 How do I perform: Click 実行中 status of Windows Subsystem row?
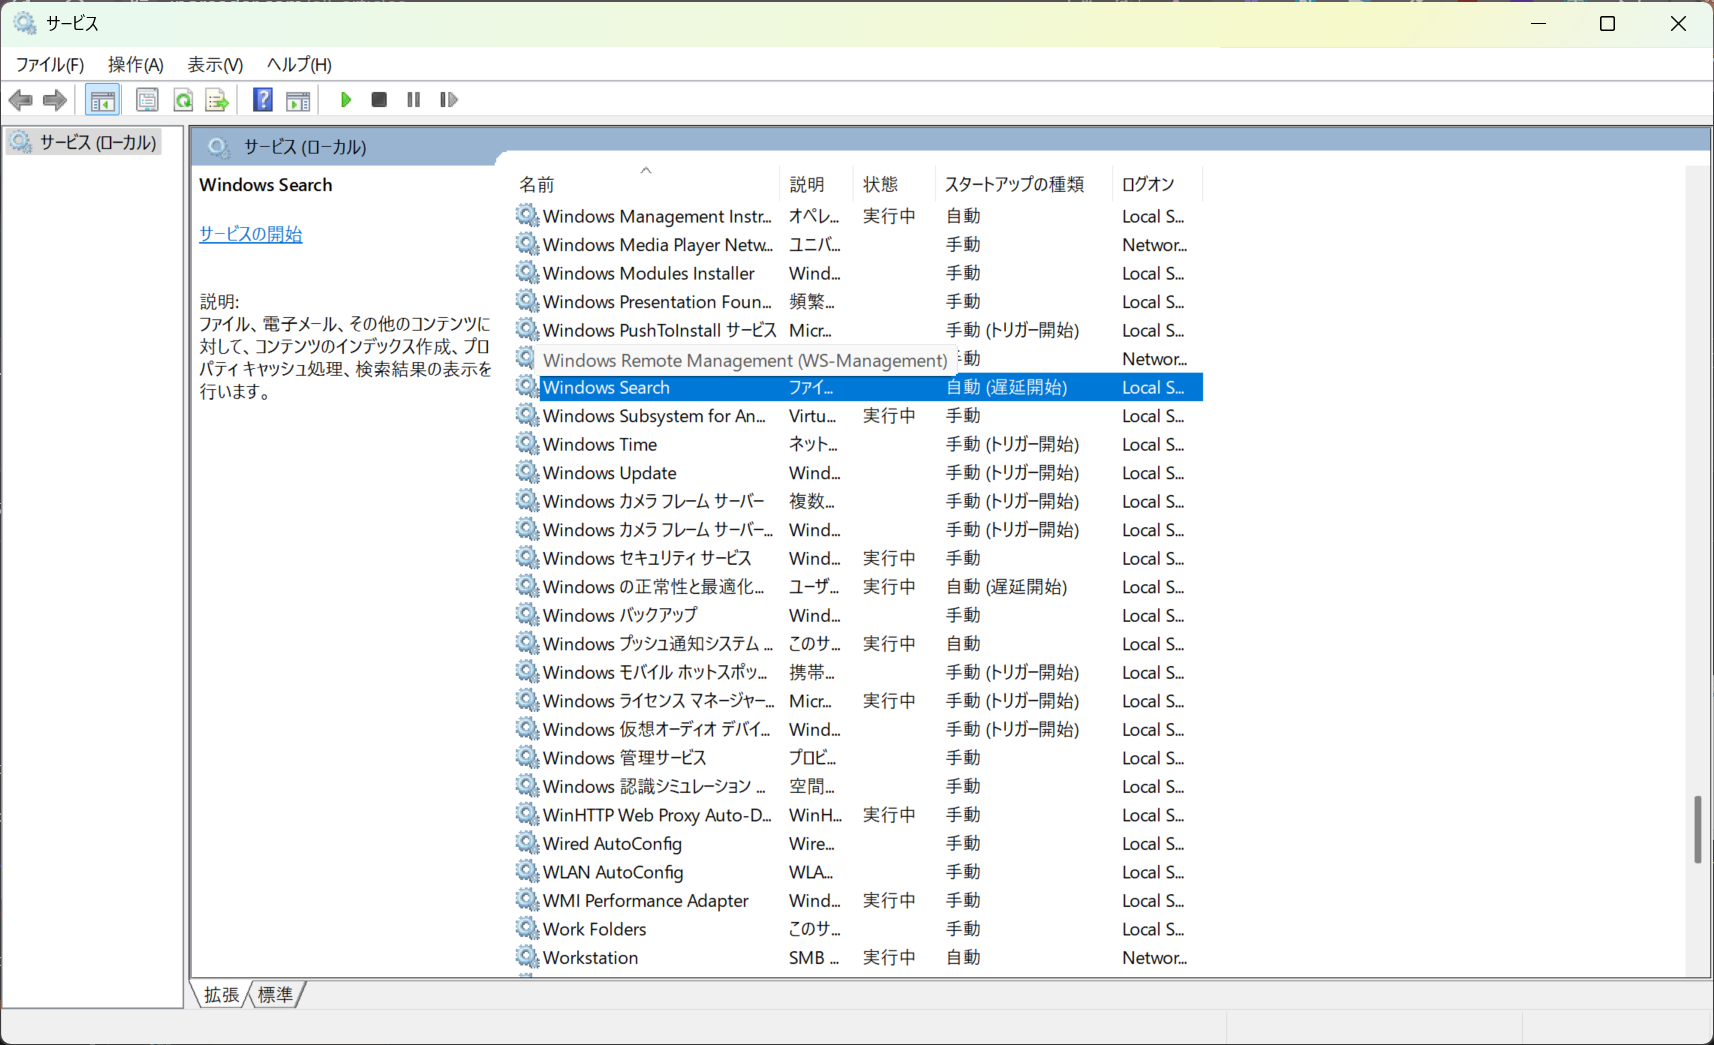click(x=889, y=416)
